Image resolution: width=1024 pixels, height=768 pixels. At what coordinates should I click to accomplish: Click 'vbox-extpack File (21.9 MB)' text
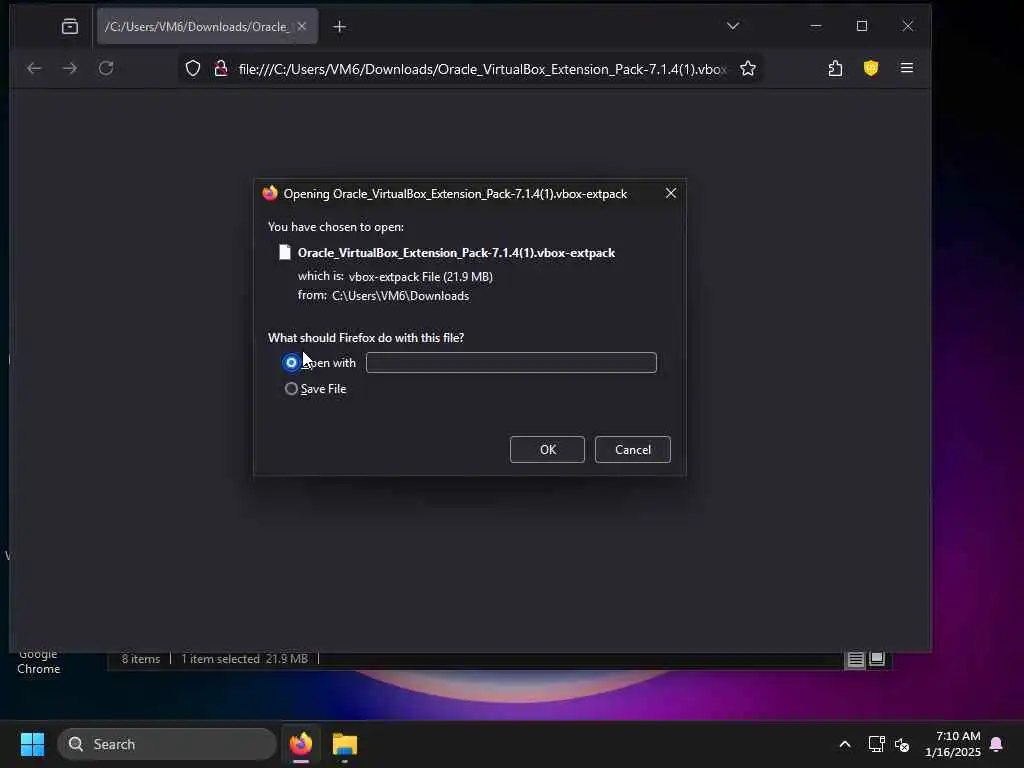pos(421,277)
